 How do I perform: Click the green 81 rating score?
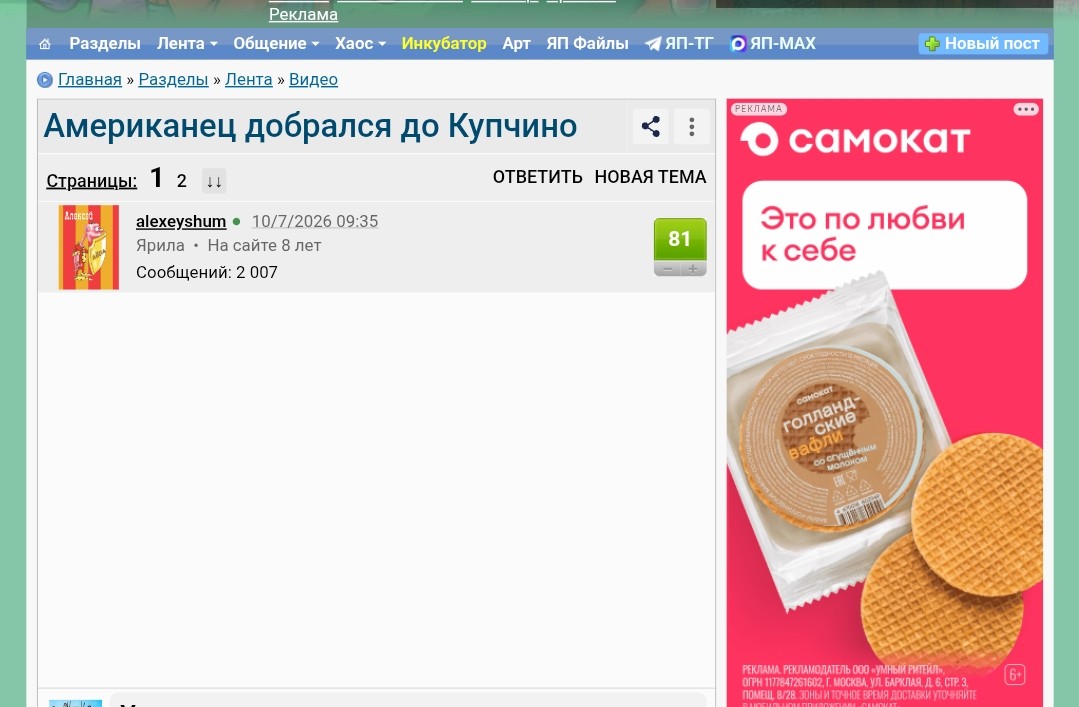680,239
